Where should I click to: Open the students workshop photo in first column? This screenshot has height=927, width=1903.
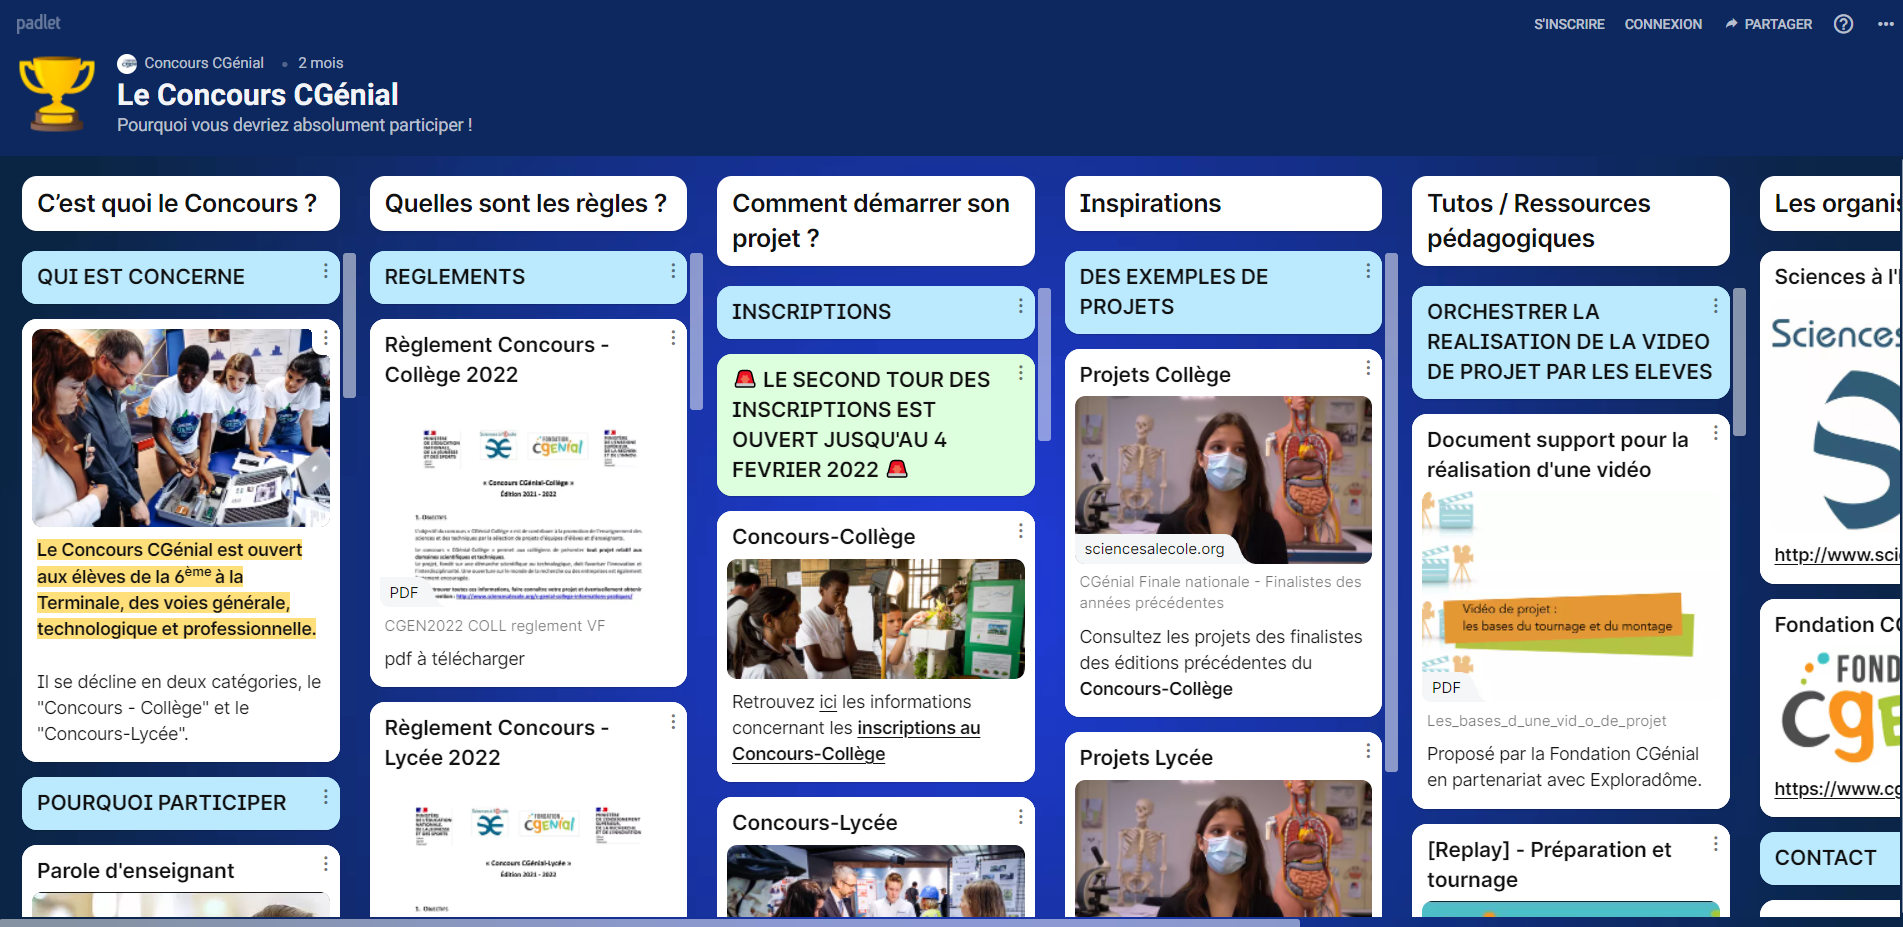(x=181, y=427)
